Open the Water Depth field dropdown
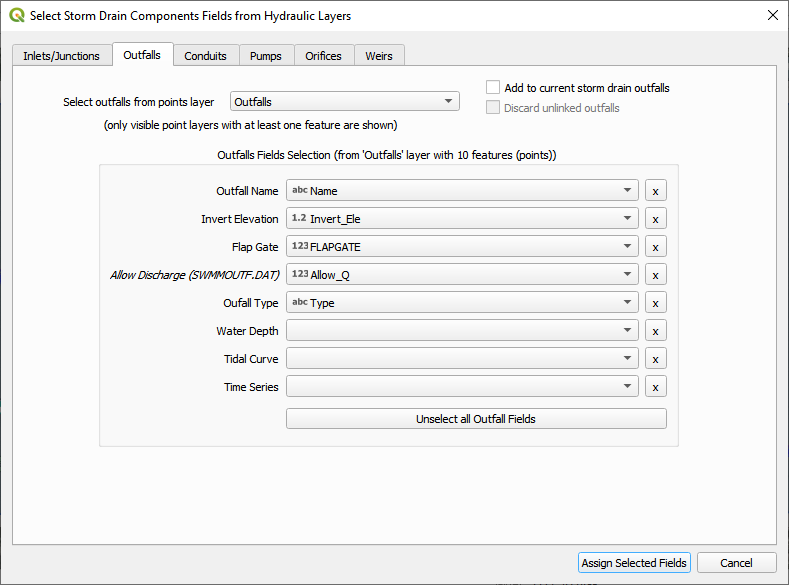Screen dimensions: 789x585 click(x=462, y=331)
